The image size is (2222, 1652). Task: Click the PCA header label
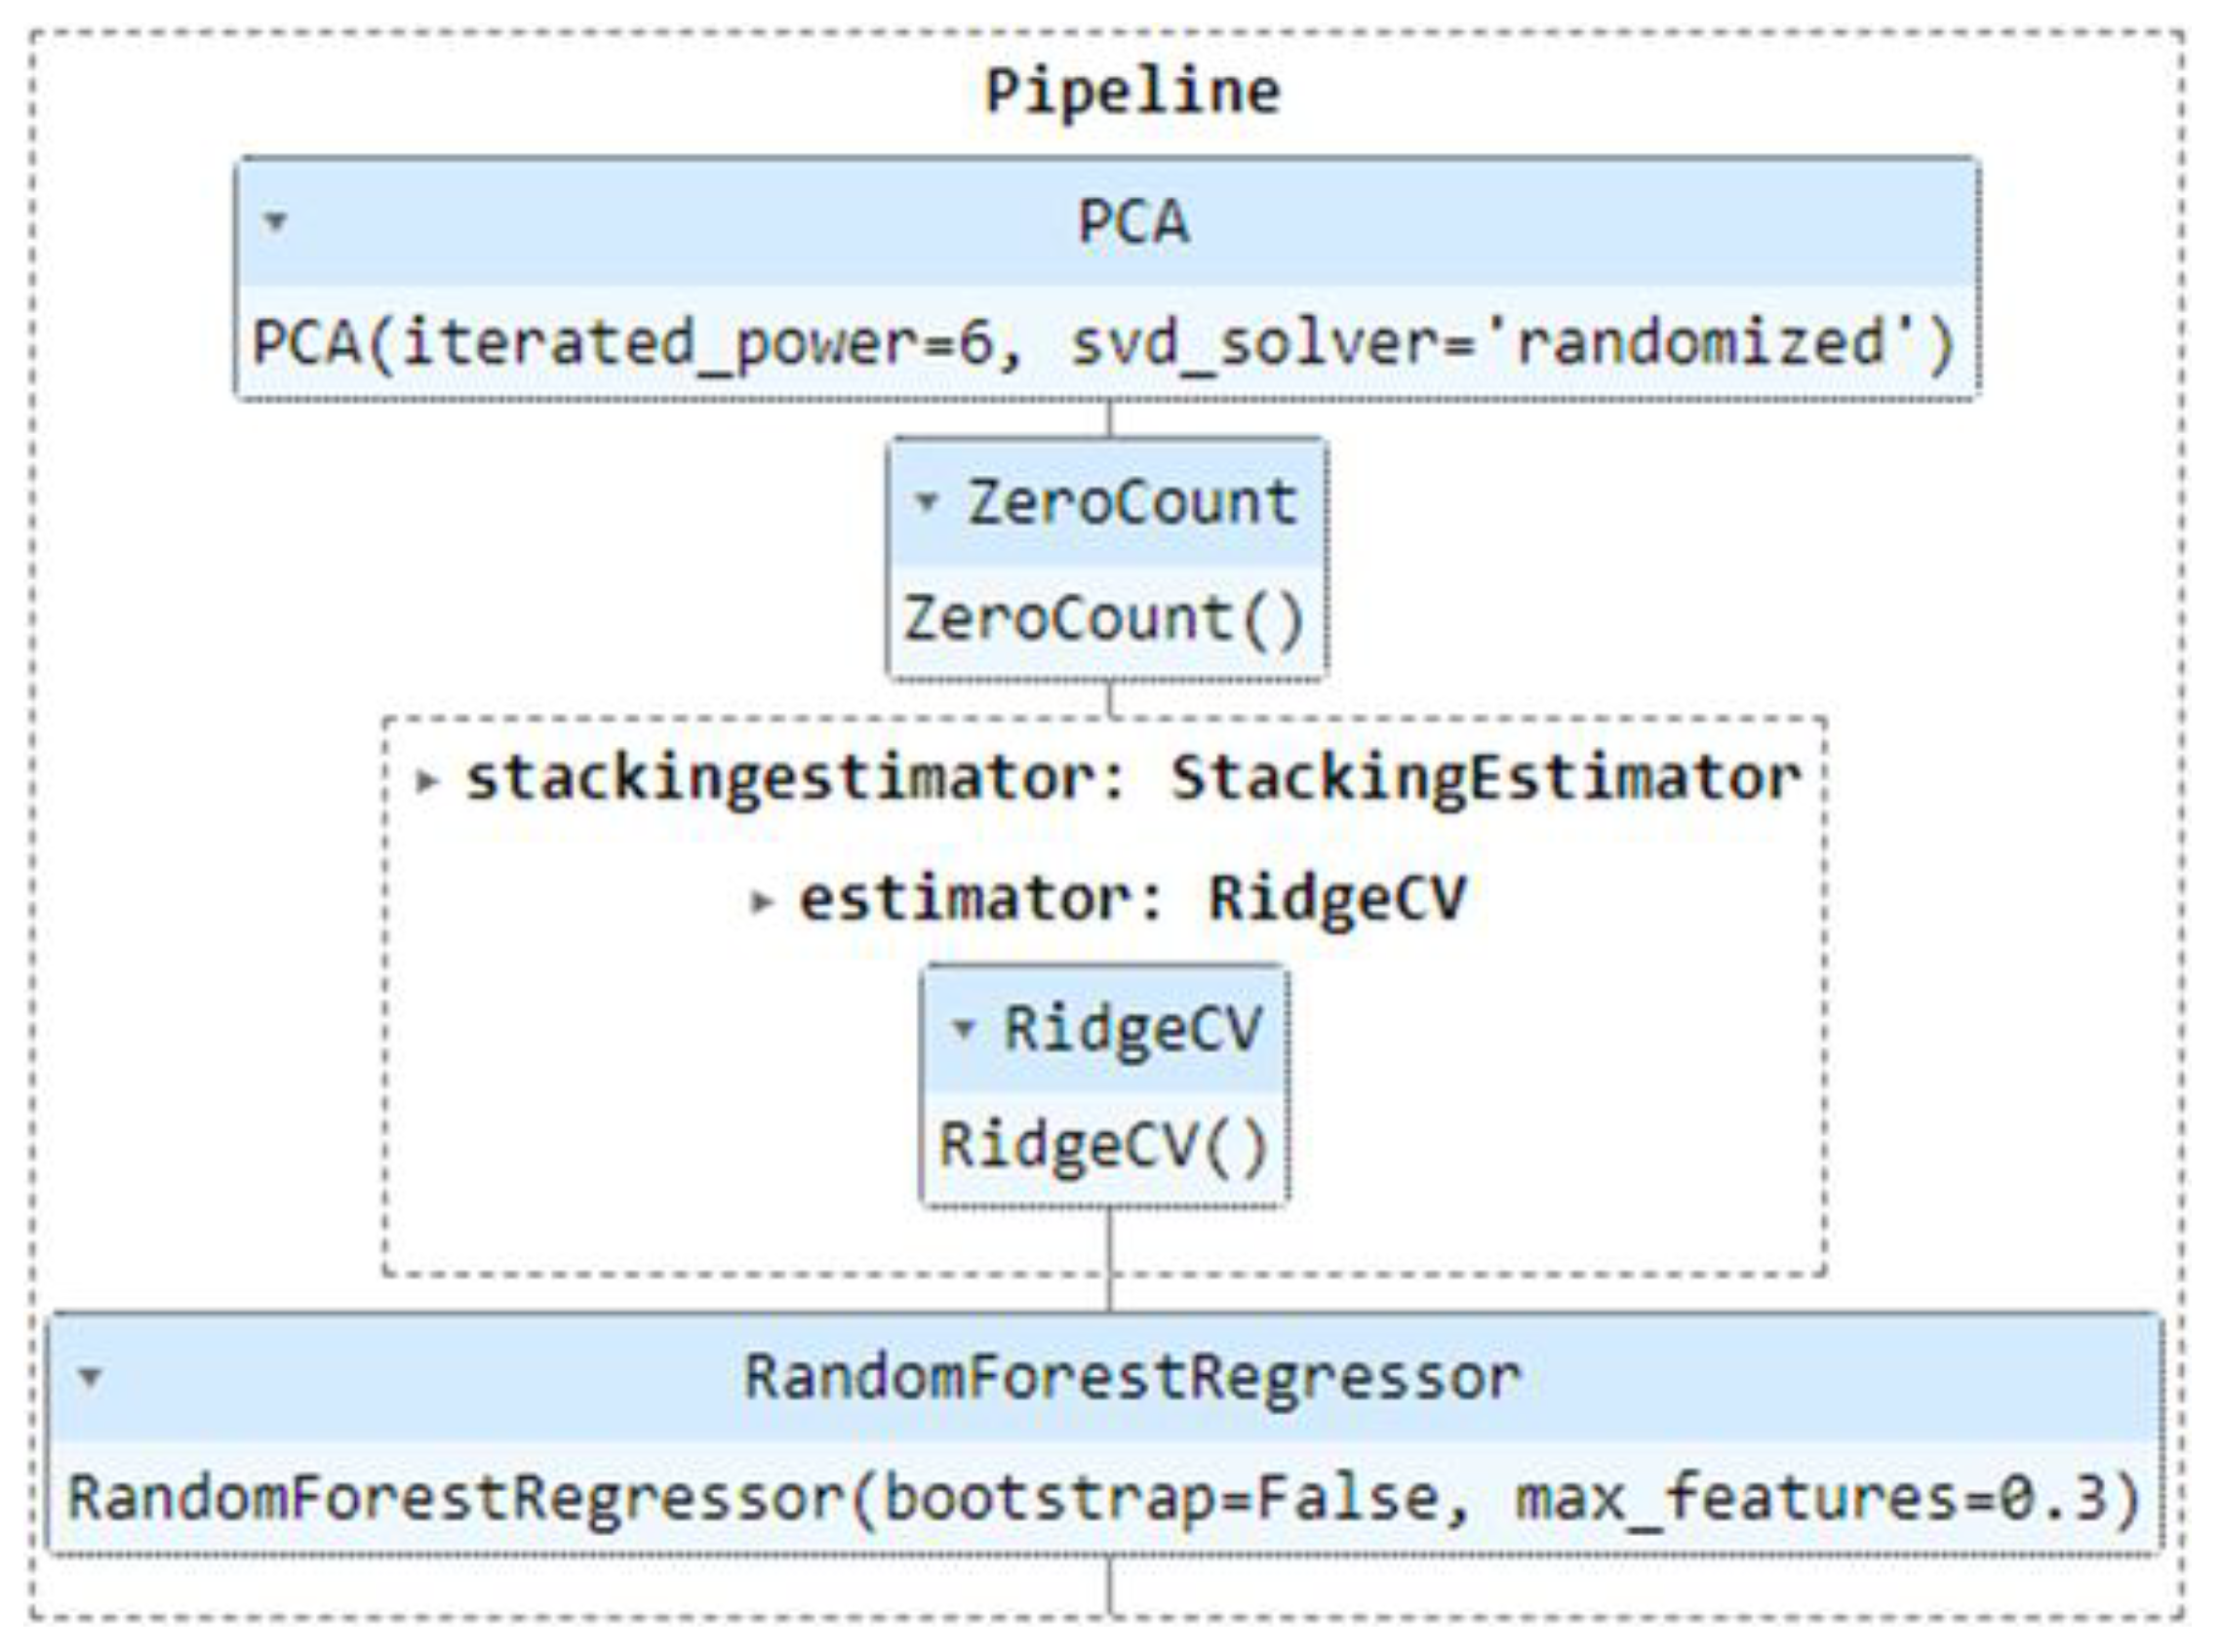pyautogui.click(x=1133, y=222)
